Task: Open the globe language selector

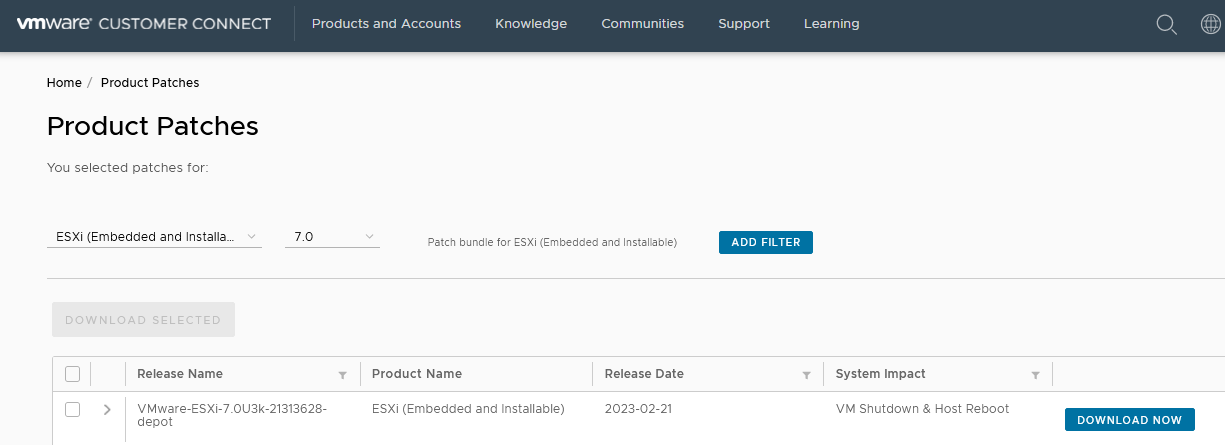Action: click(1210, 24)
